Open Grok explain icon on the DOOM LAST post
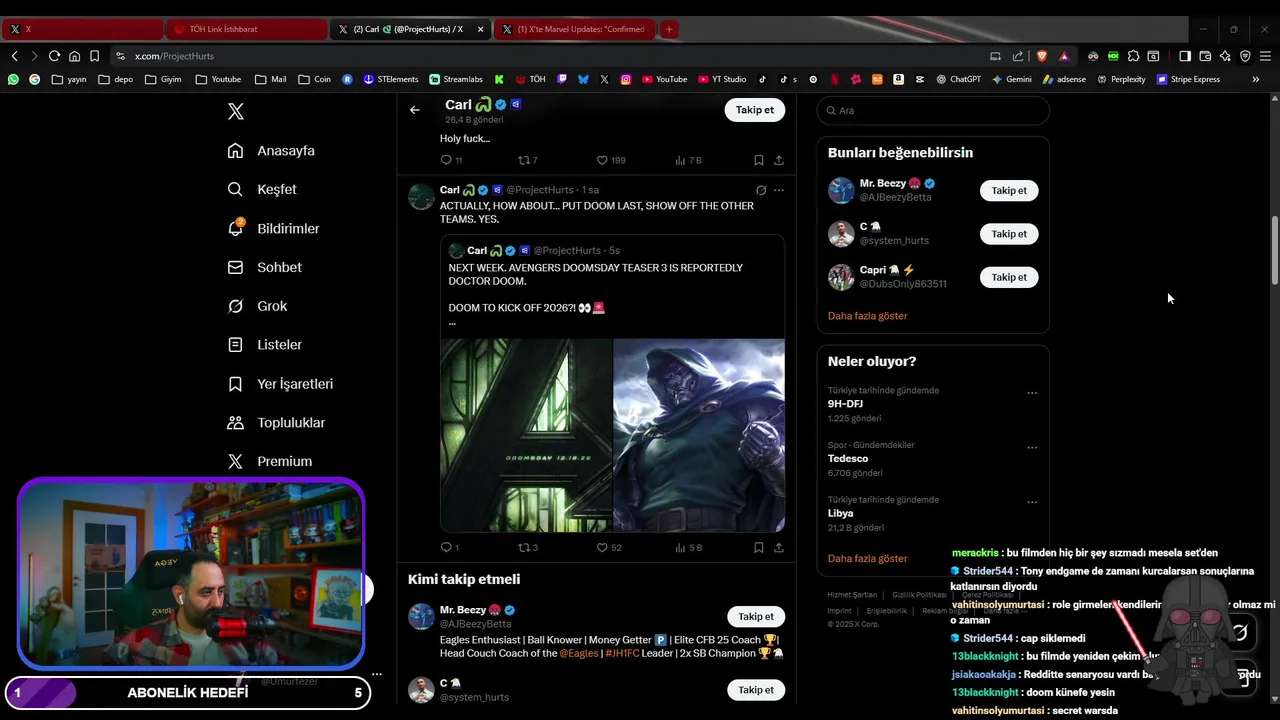Viewport: 1280px width, 720px height. (x=761, y=190)
